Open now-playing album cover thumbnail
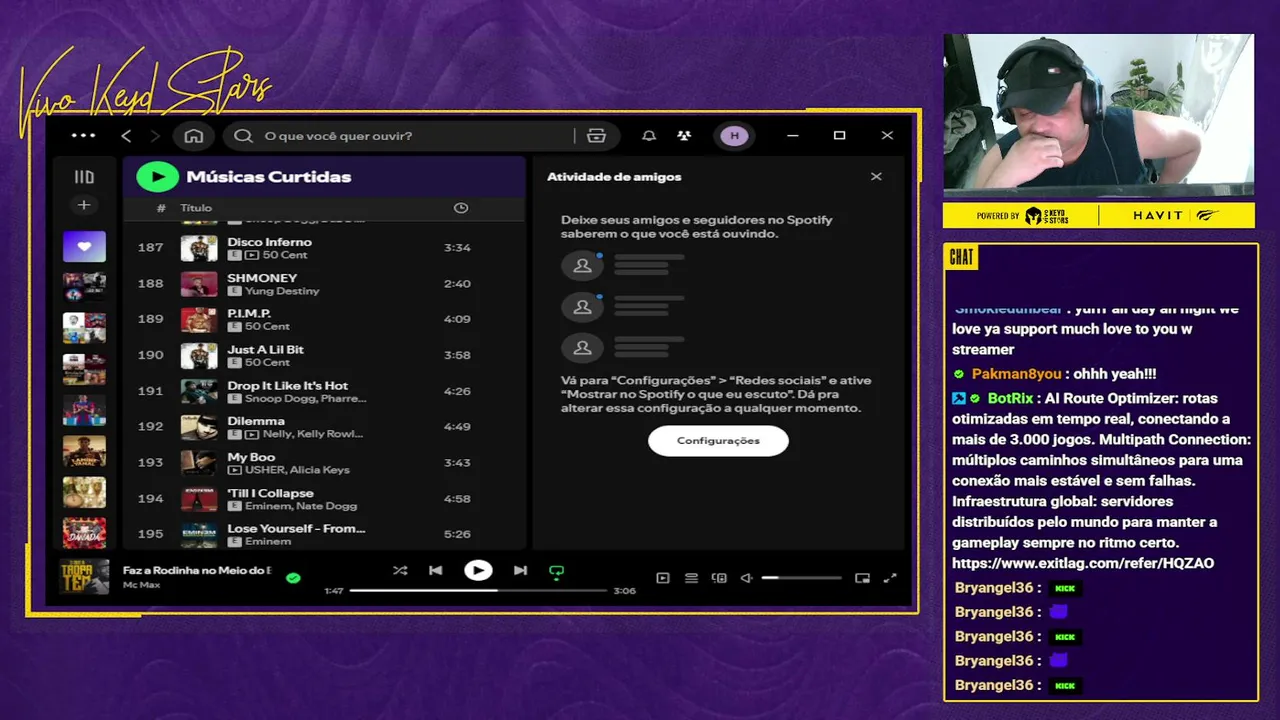The height and width of the screenshot is (720, 1280). [84, 577]
